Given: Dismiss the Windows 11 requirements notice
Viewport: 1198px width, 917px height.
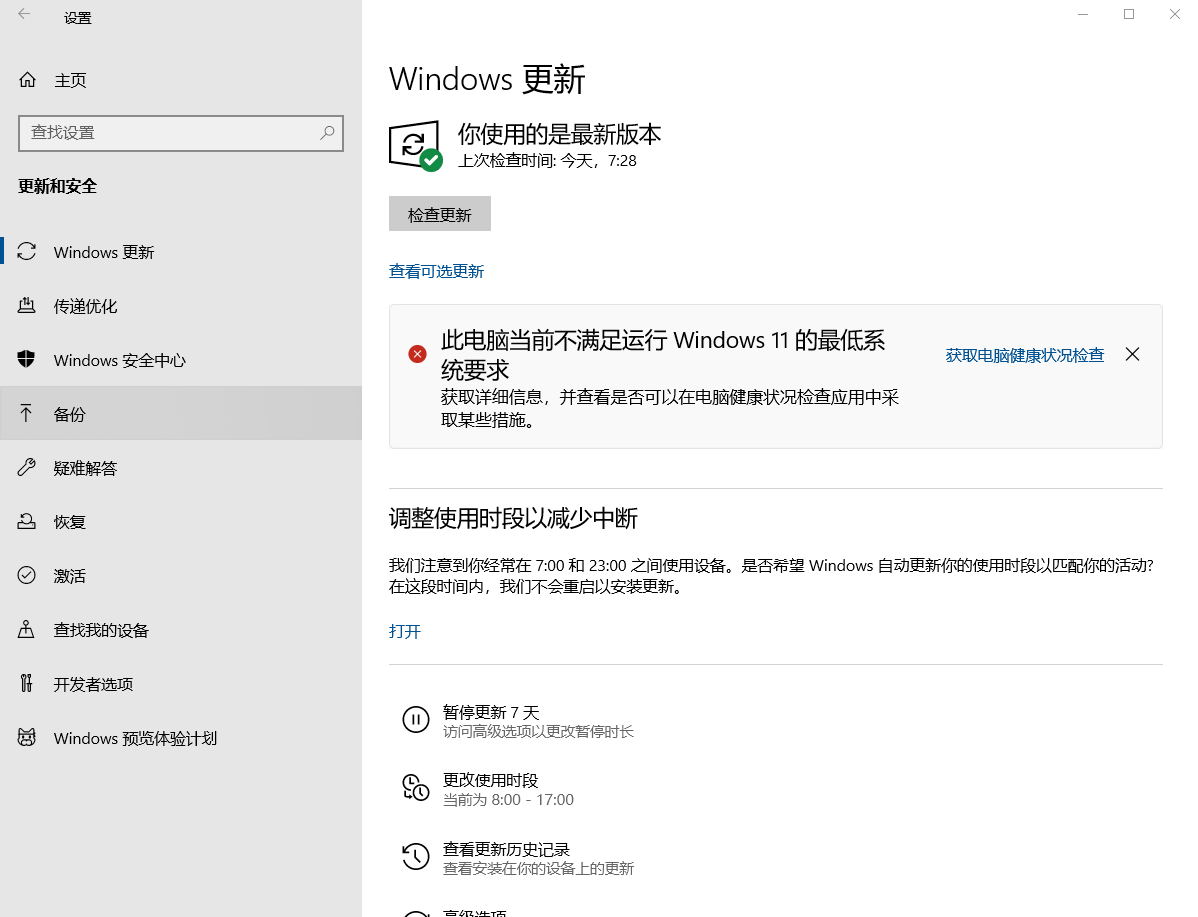Looking at the screenshot, I should pos(1132,354).
